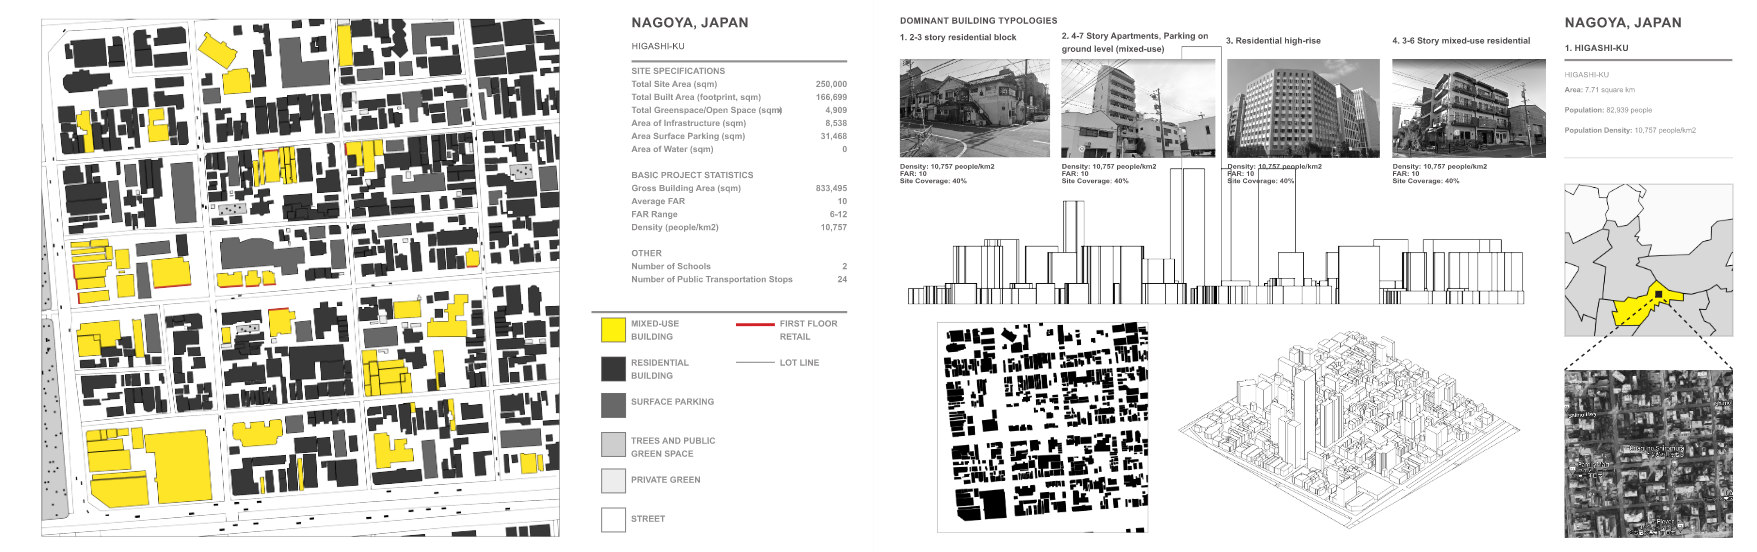Click the Area Surface Parking value 31,468
This screenshot has width=1757, height=552.
pyautogui.click(x=834, y=136)
